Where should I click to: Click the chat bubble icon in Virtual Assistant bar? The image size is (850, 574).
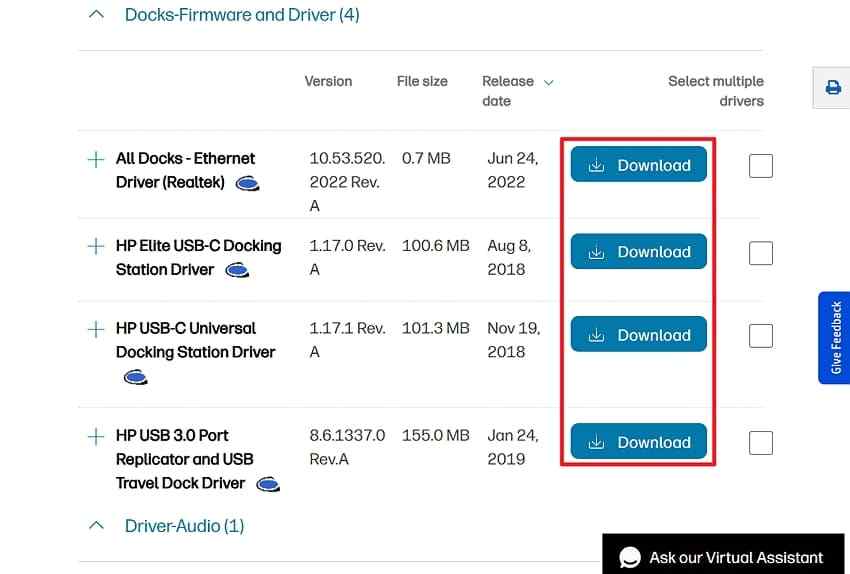coord(630,557)
